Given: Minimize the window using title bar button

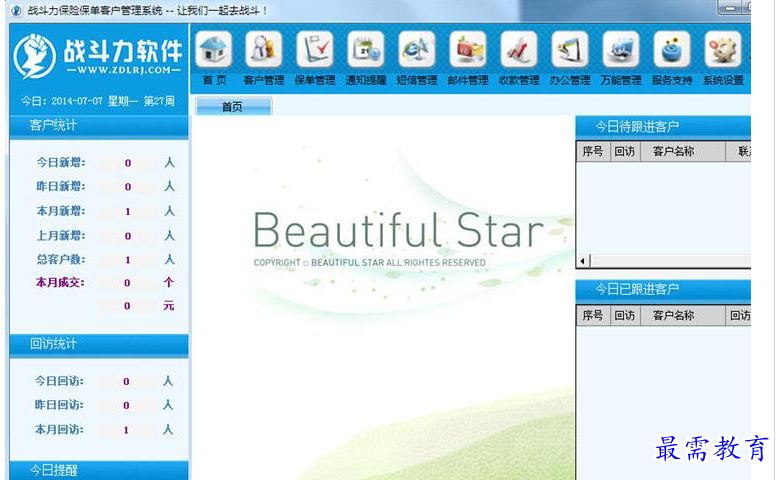Looking at the screenshot, I should pos(729,7).
